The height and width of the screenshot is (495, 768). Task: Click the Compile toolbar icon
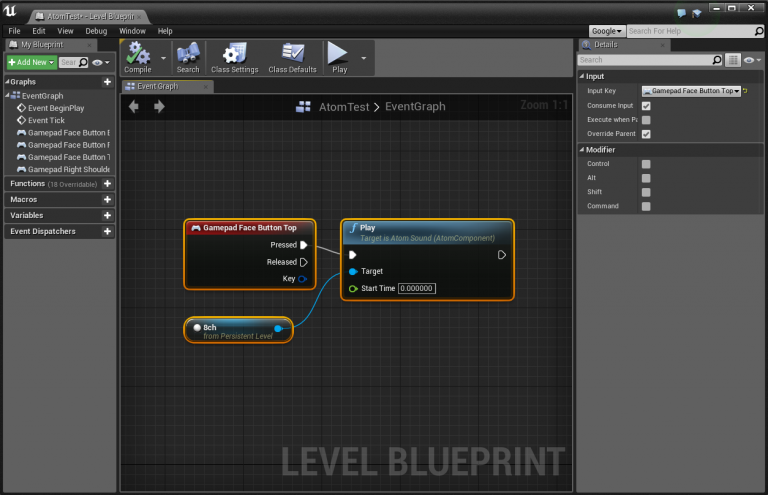pyautogui.click(x=137, y=56)
